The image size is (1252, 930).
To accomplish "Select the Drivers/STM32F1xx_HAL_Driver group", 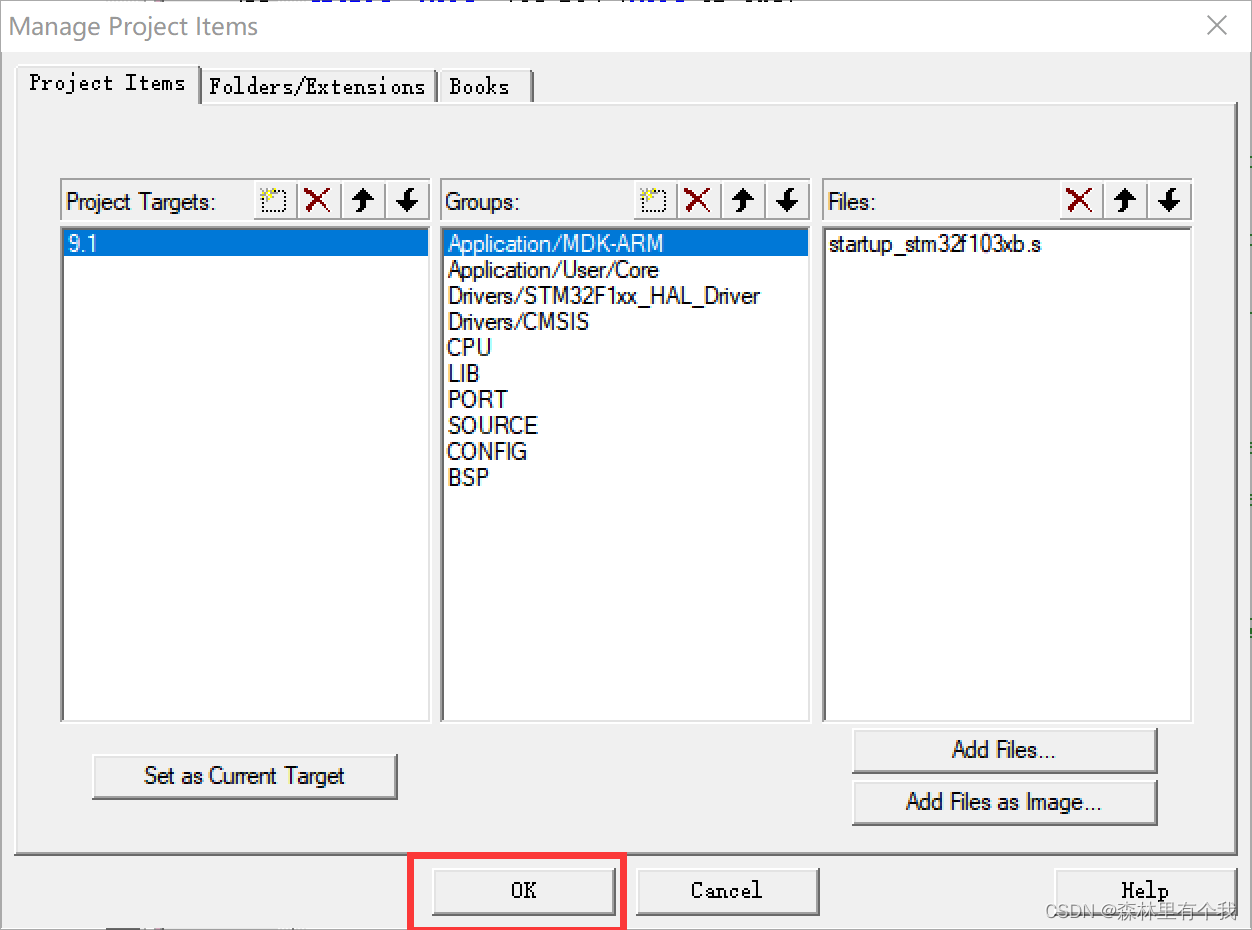I will (625, 296).
